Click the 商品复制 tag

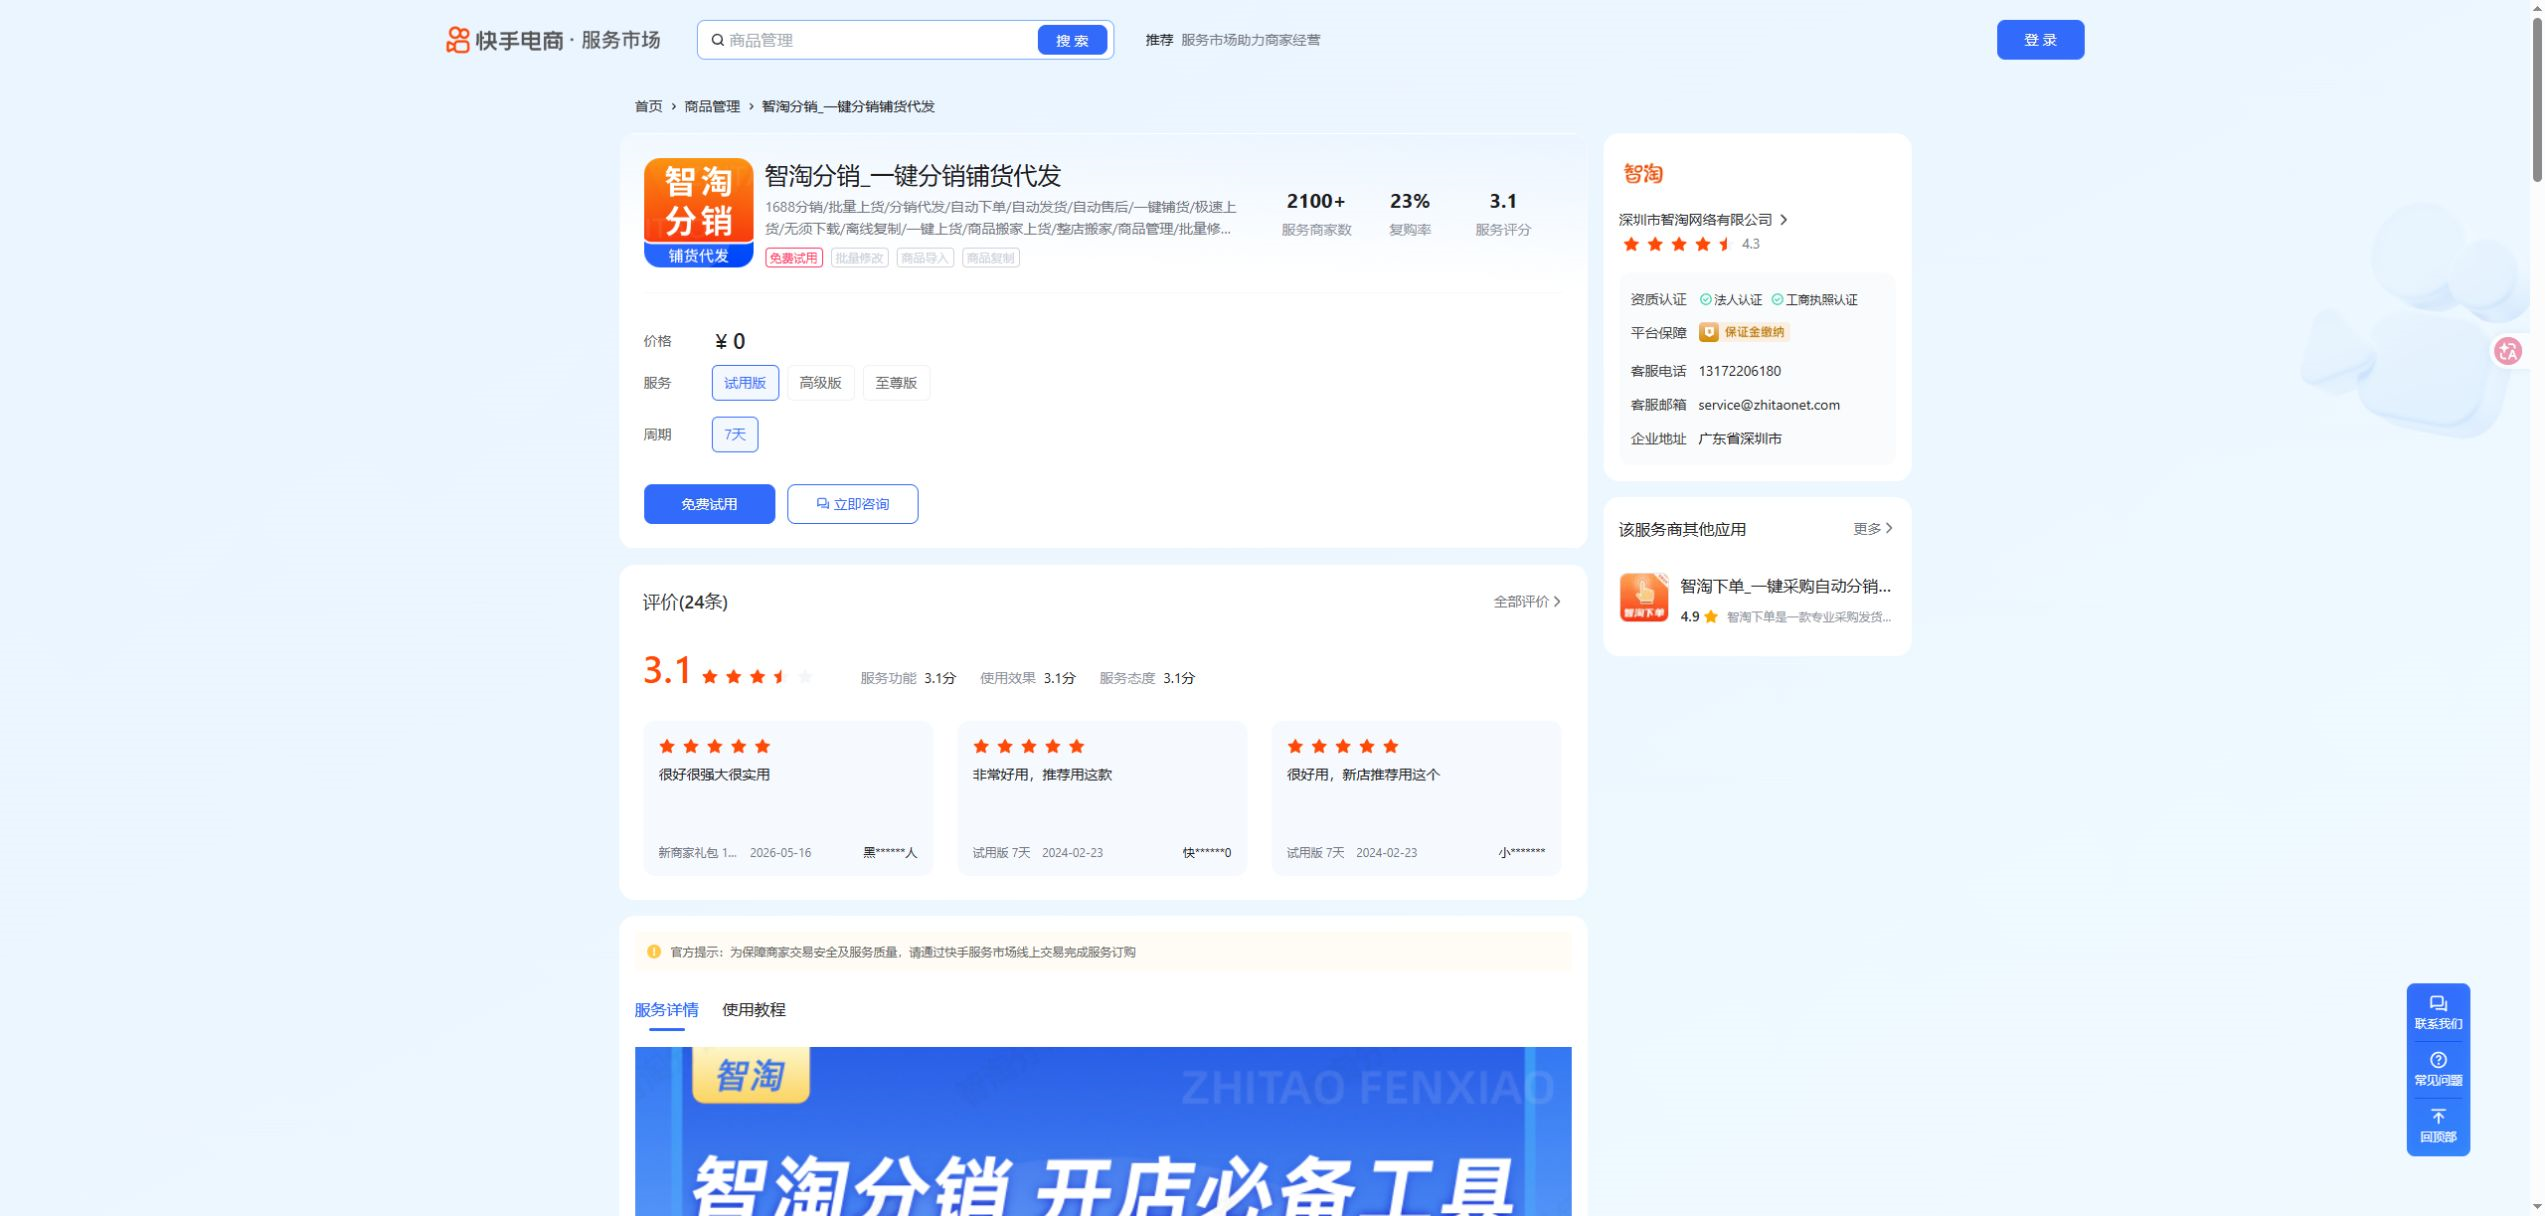coord(990,258)
